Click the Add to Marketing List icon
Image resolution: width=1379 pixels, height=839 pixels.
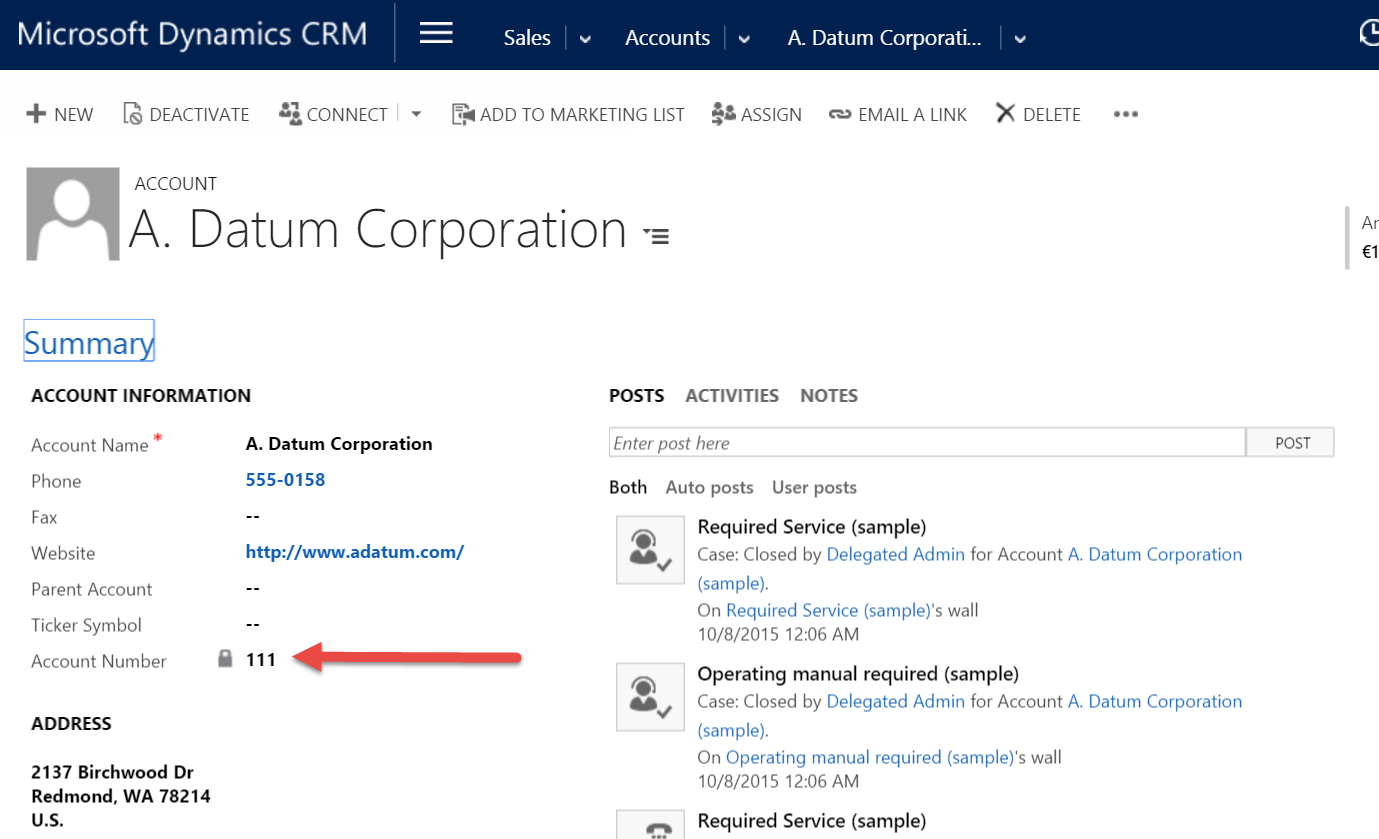point(463,114)
